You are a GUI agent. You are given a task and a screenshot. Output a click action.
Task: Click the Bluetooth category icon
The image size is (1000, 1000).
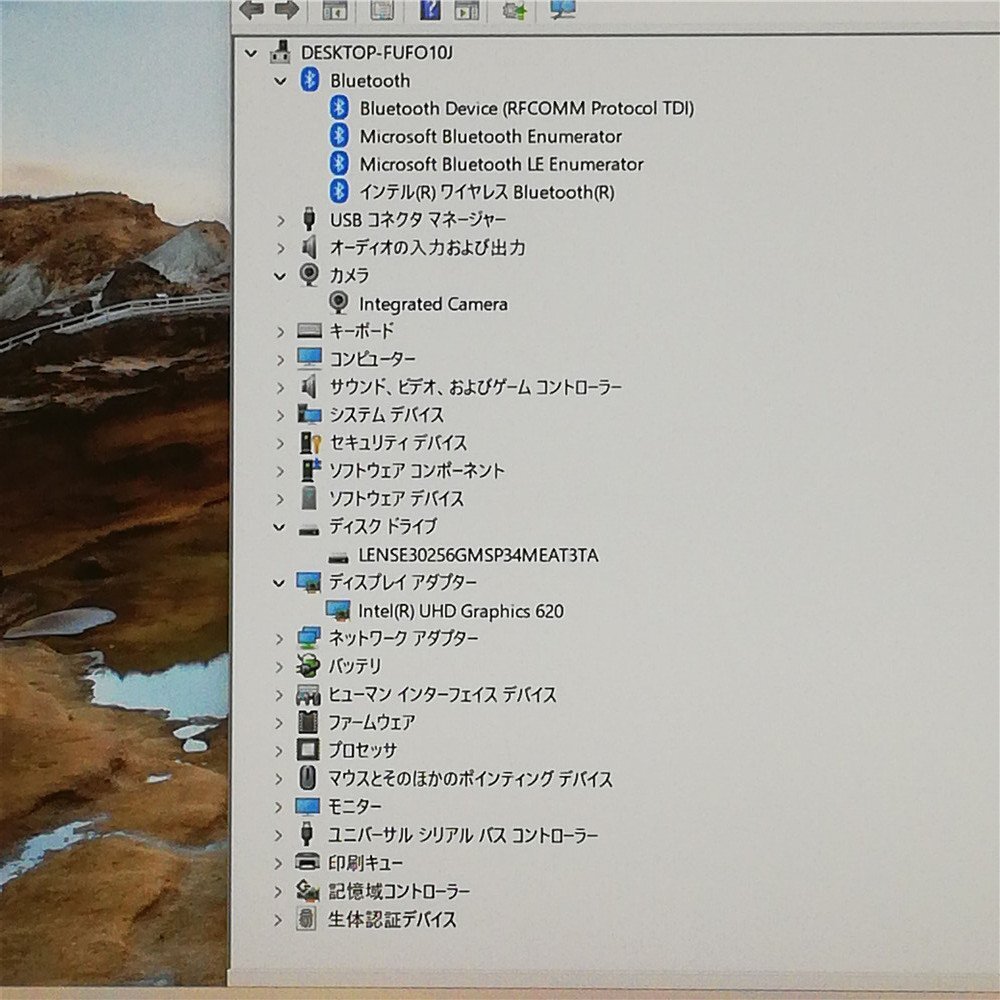tap(310, 80)
